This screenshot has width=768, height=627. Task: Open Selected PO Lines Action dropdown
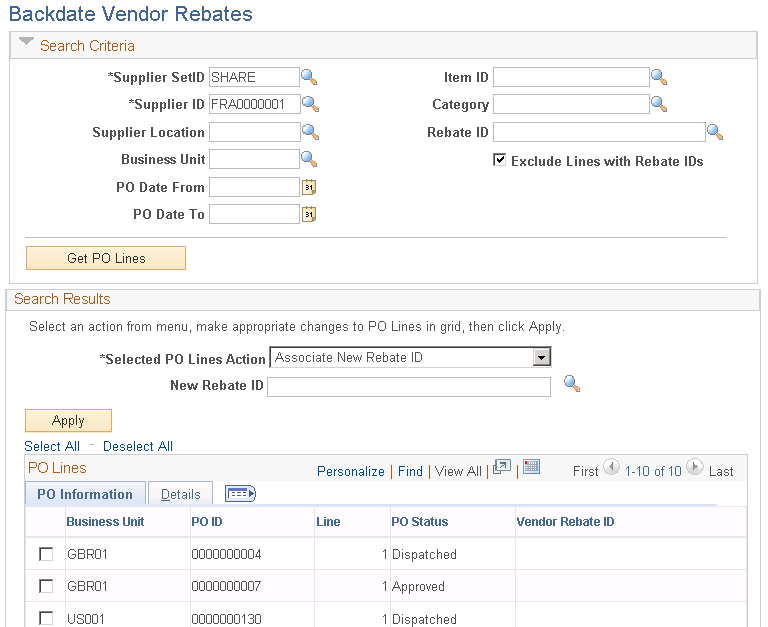[541, 358]
